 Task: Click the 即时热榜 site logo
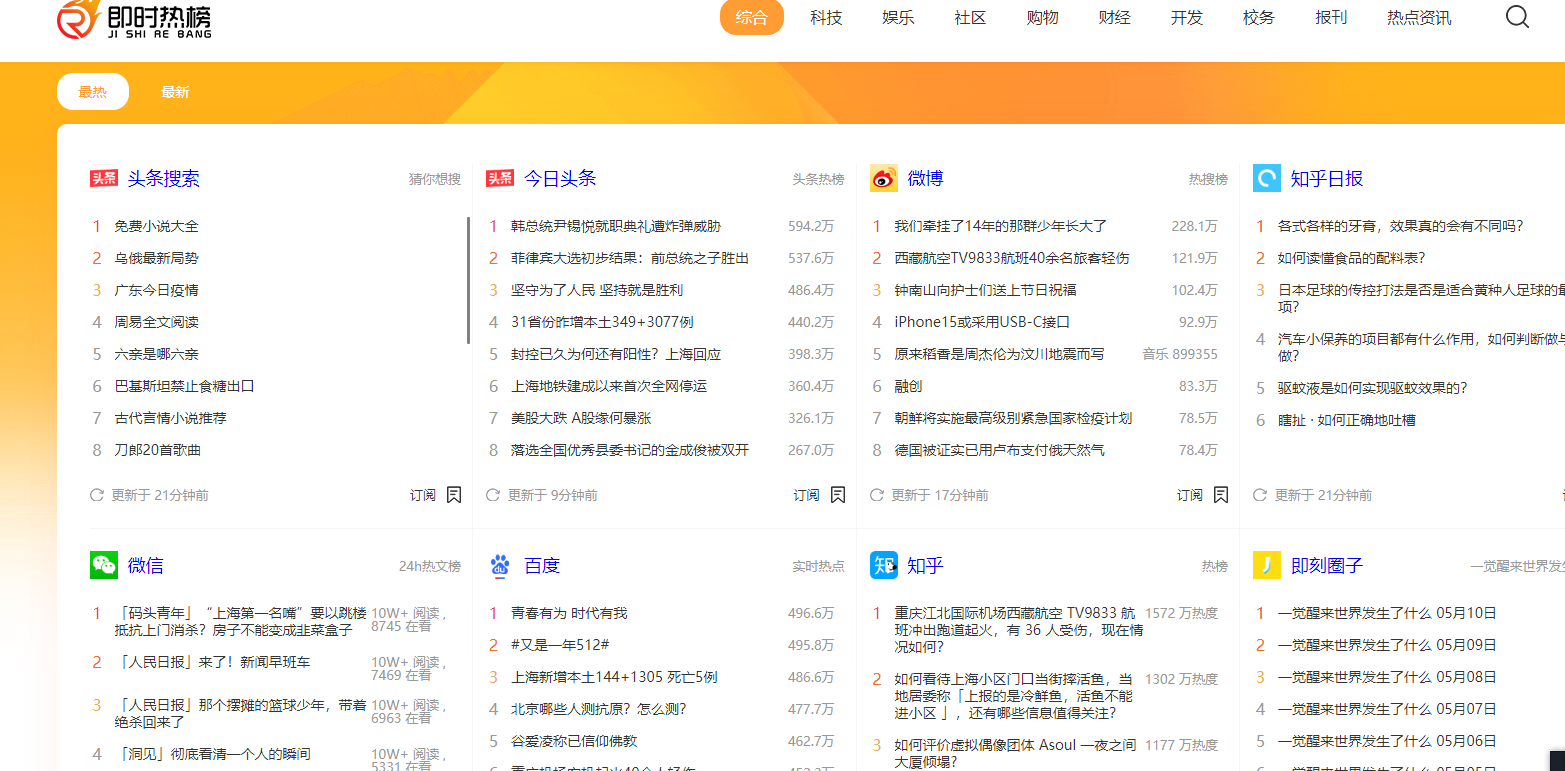tap(134, 20)
